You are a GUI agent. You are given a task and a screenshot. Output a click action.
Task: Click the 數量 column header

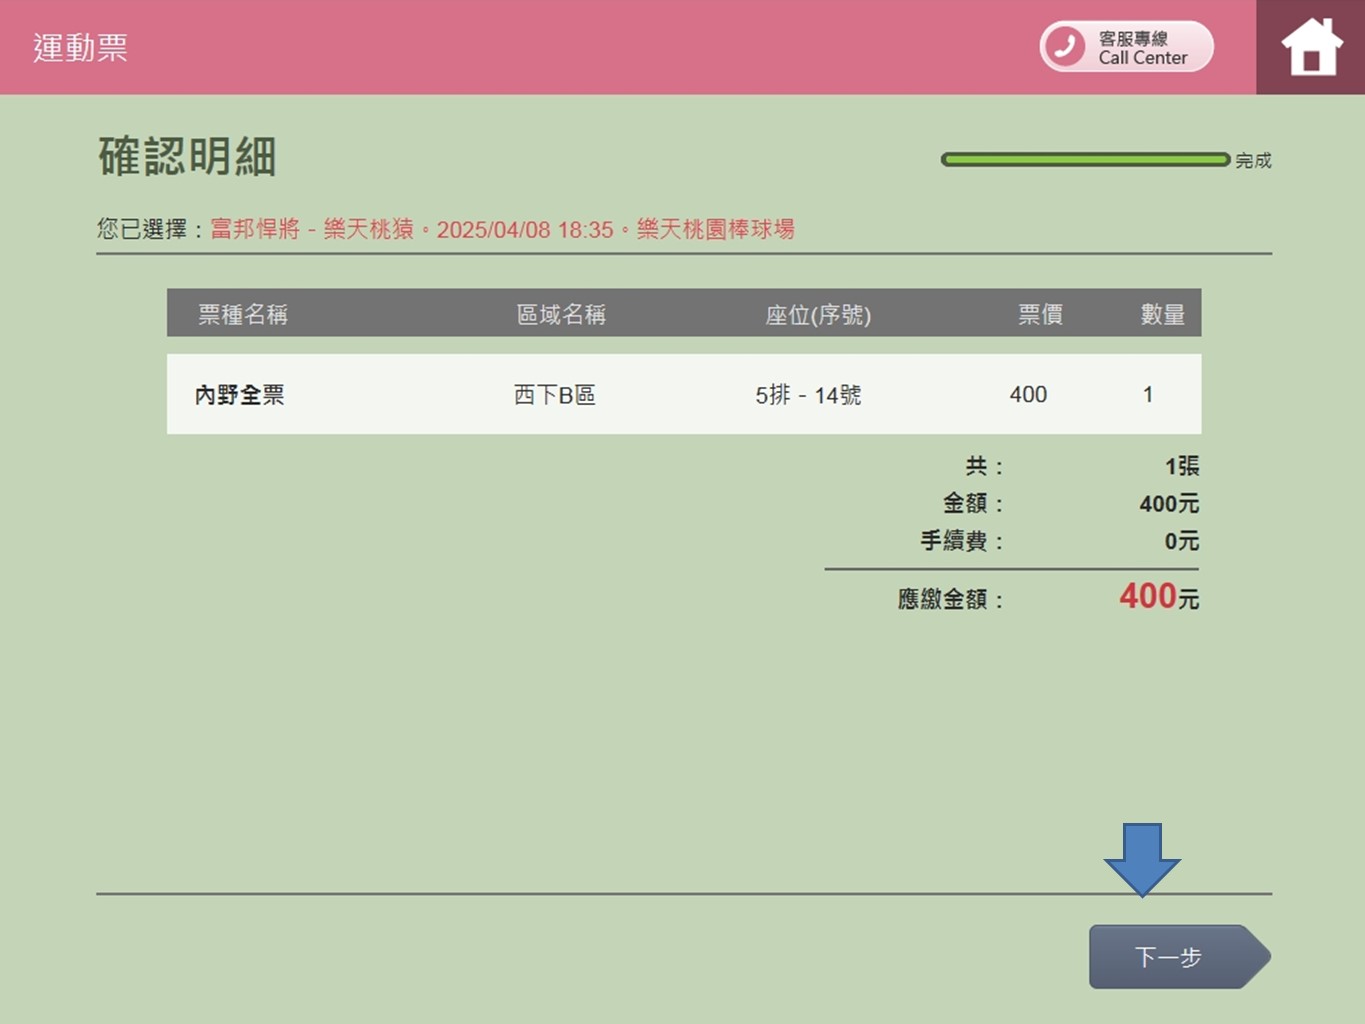[1163, 314]
